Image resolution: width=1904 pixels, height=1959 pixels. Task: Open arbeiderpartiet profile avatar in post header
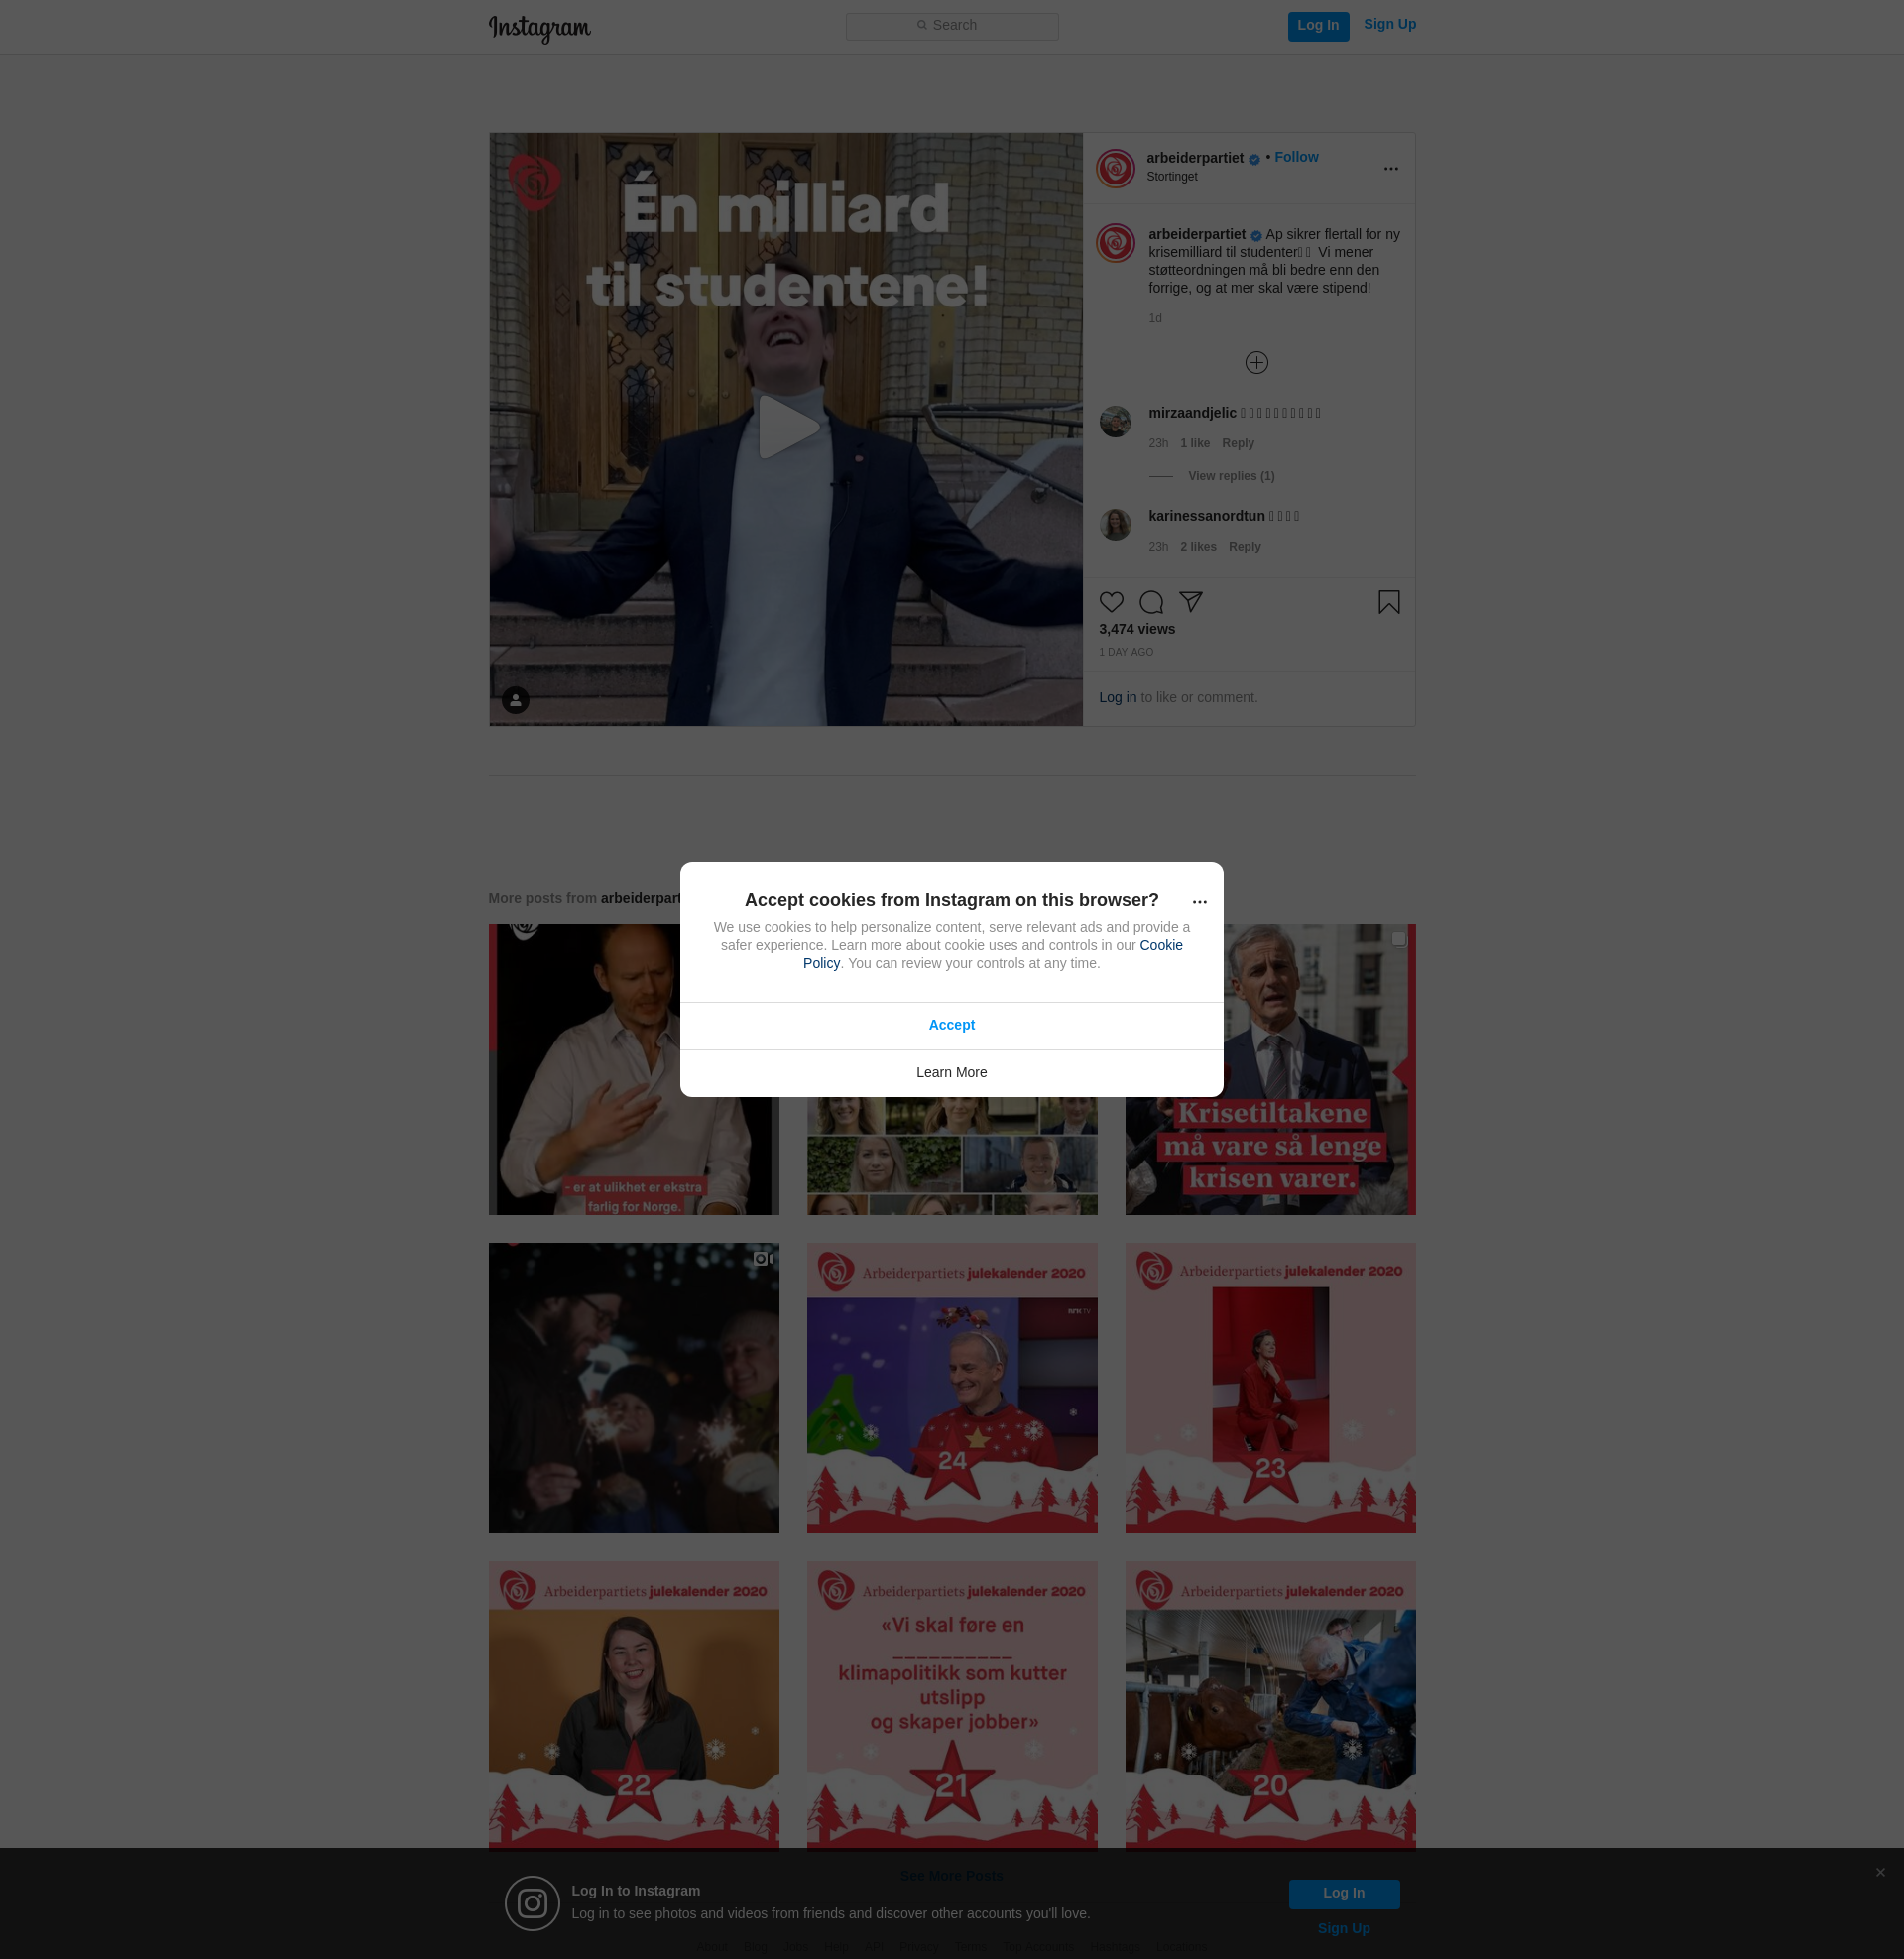(x=1115, y=168)
